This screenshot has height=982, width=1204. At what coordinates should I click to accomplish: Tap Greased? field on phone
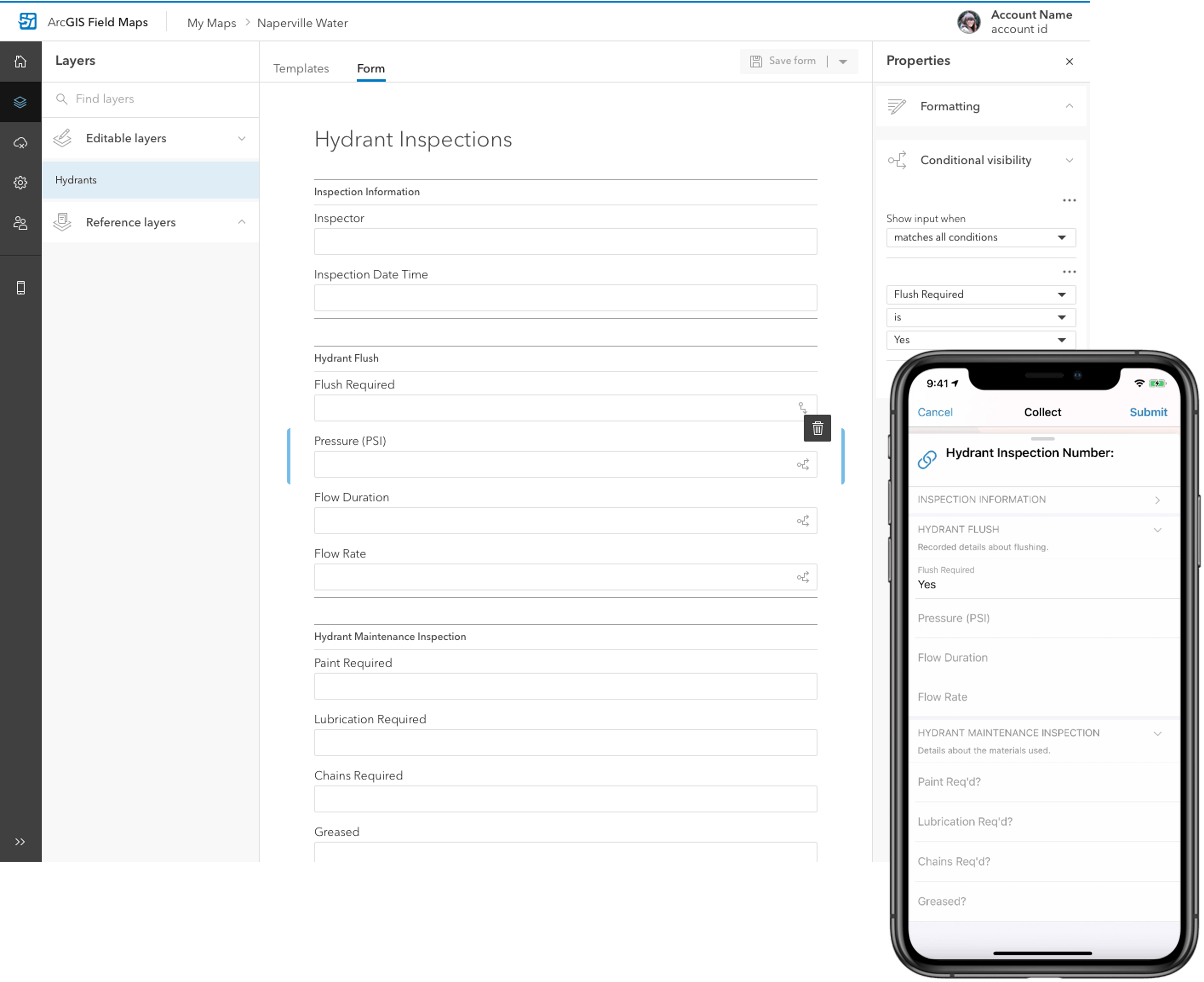coord(1045,901)
